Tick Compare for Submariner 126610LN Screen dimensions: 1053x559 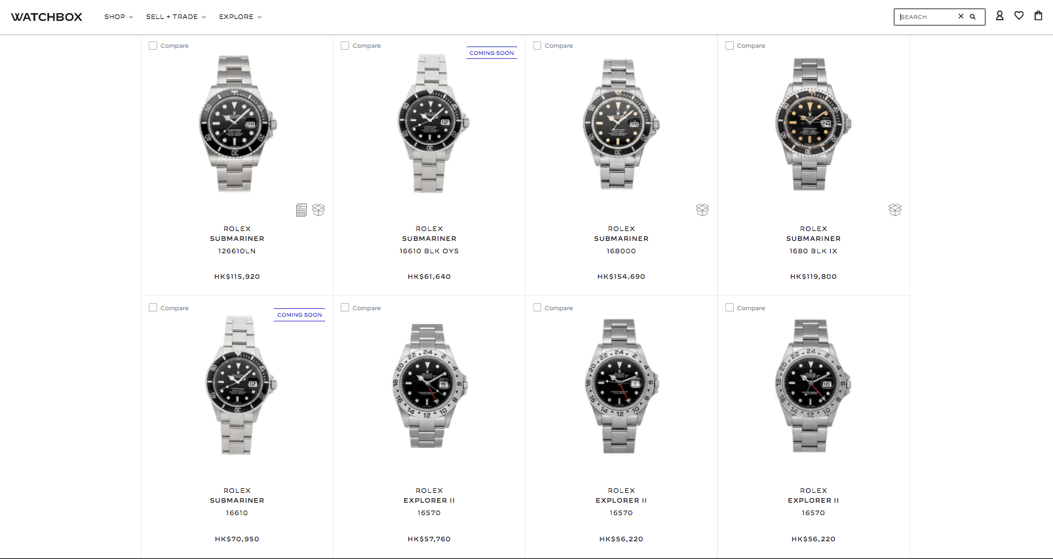pyautogui.click(x=153, y=46)
